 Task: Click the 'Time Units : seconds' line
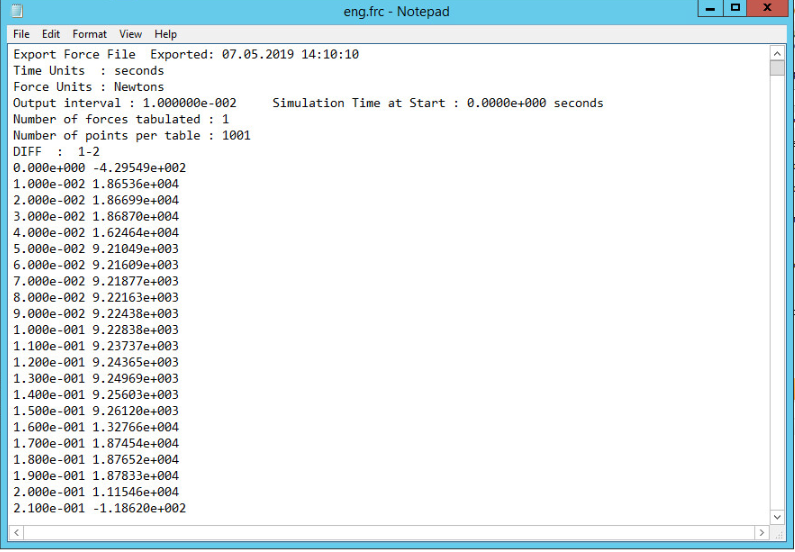(x=88, y=71)
